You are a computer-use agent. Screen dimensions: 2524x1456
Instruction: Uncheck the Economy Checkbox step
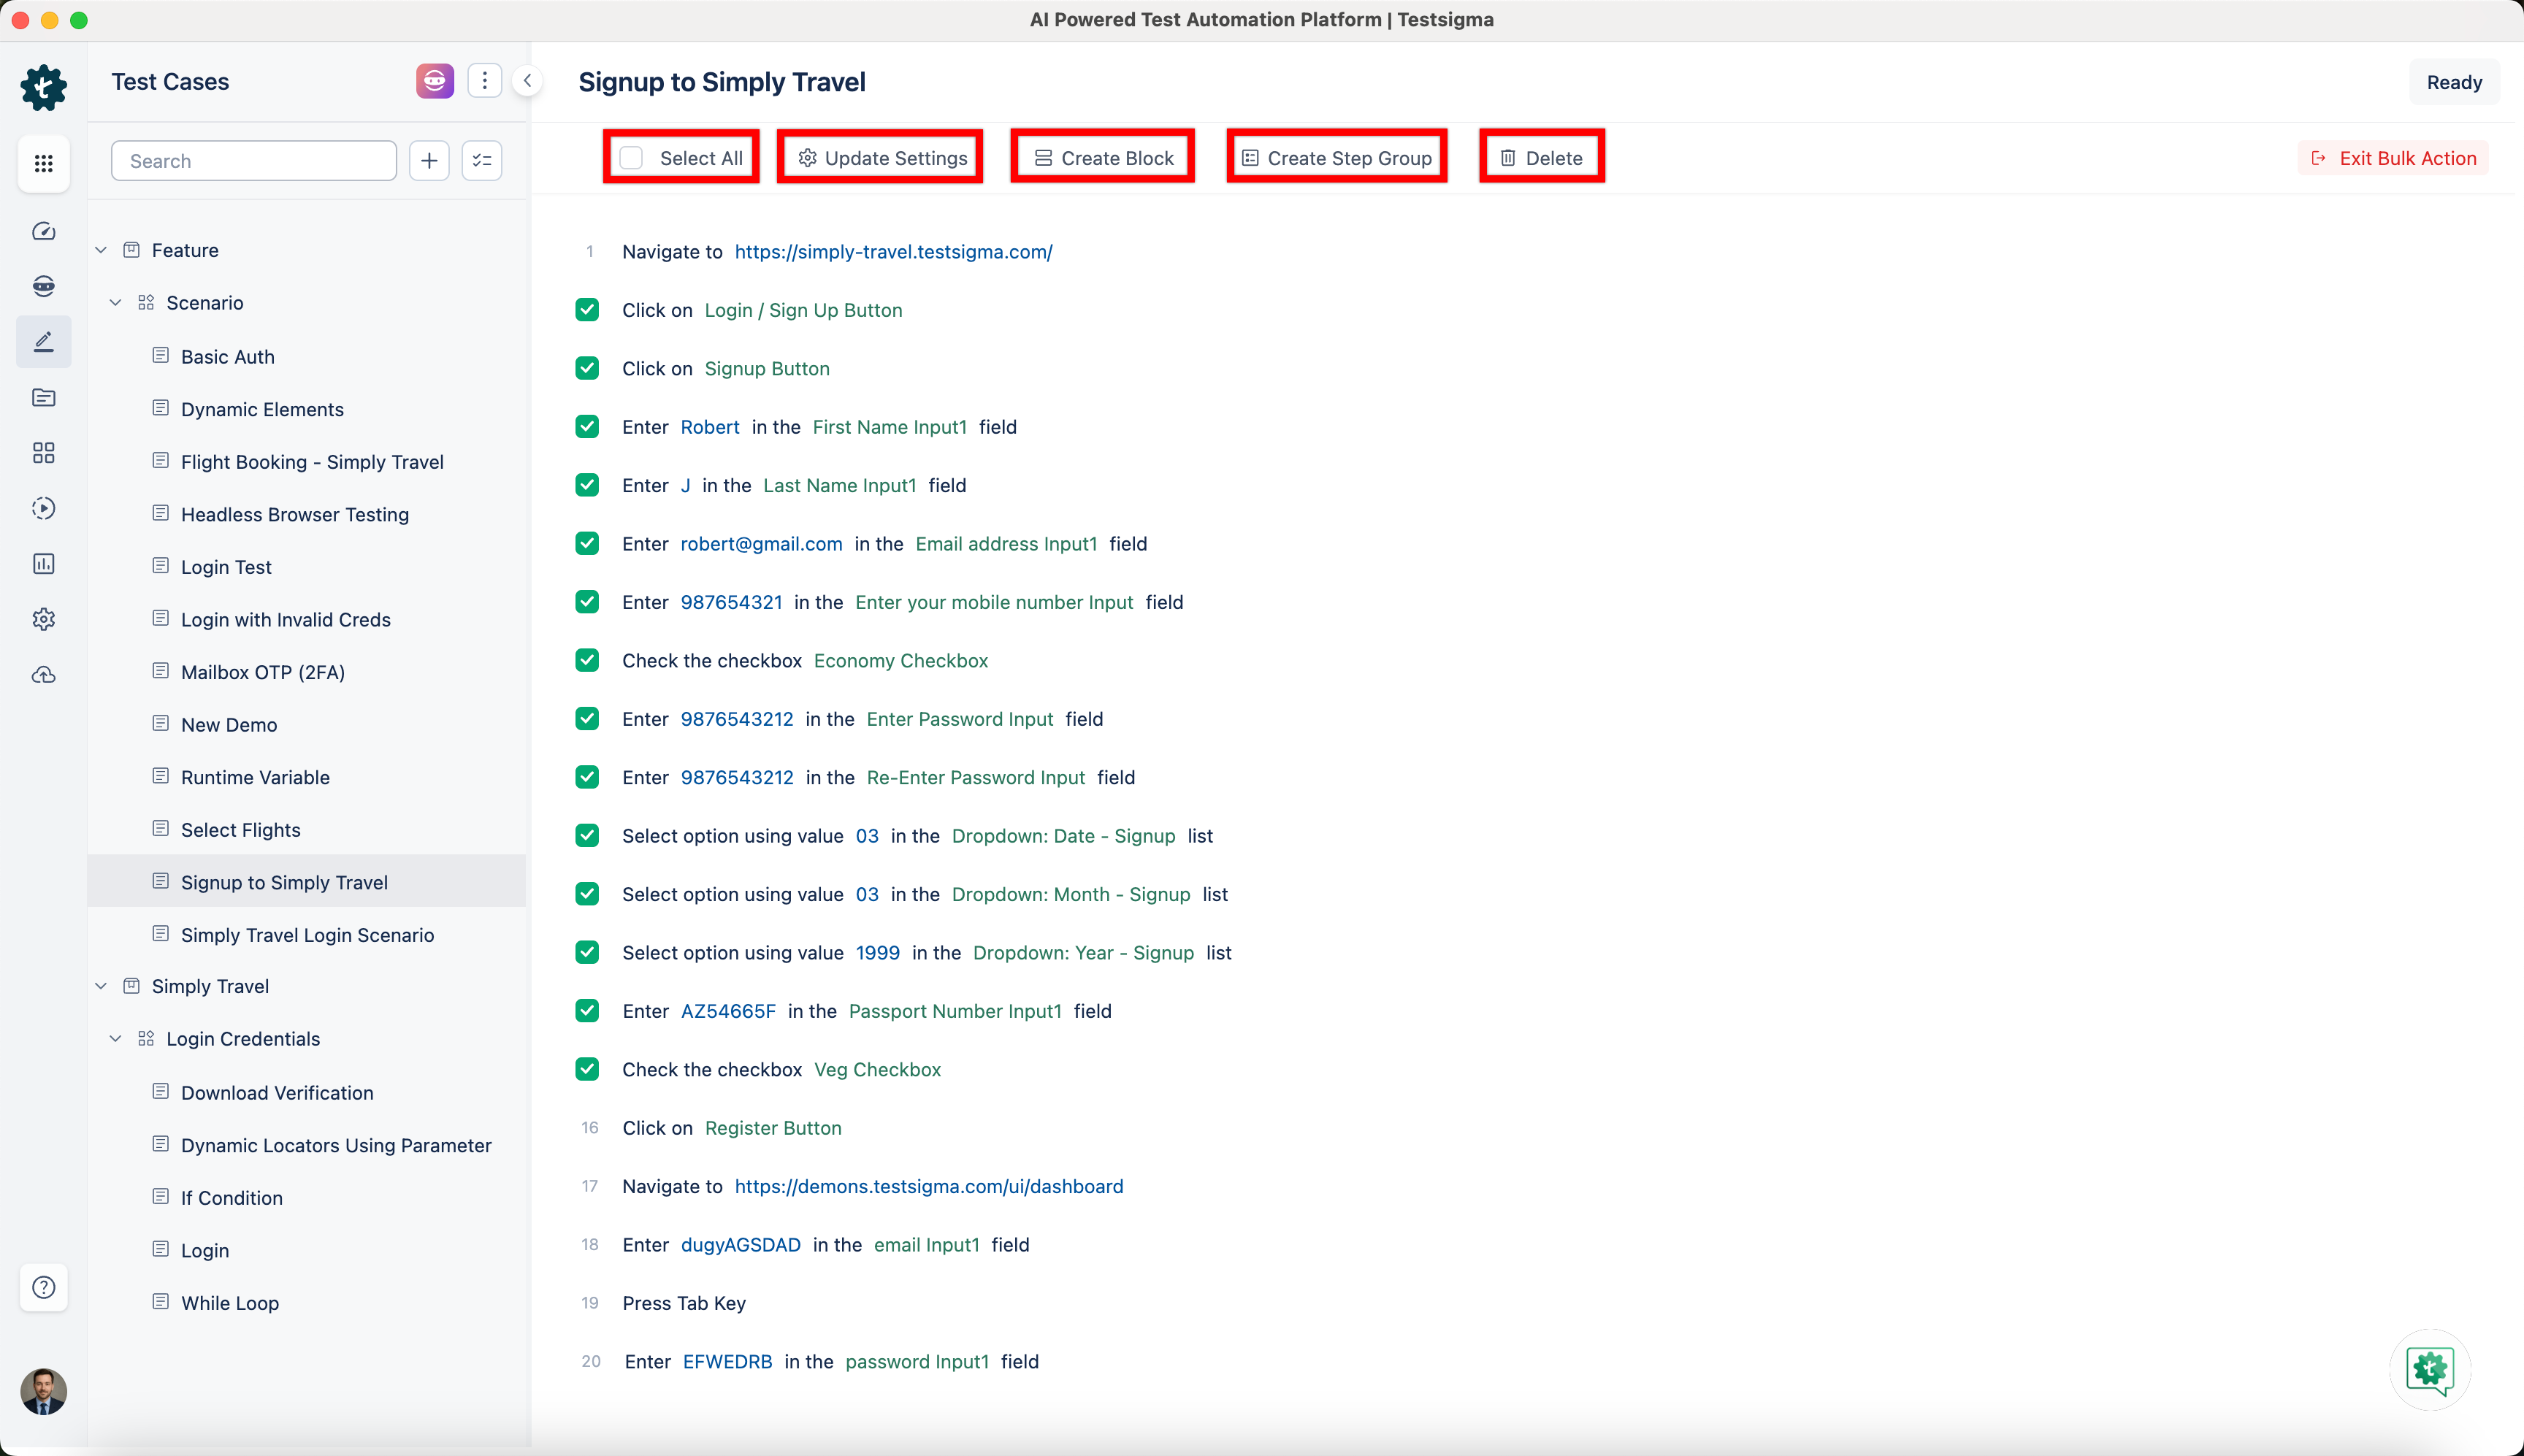[587, 660]
